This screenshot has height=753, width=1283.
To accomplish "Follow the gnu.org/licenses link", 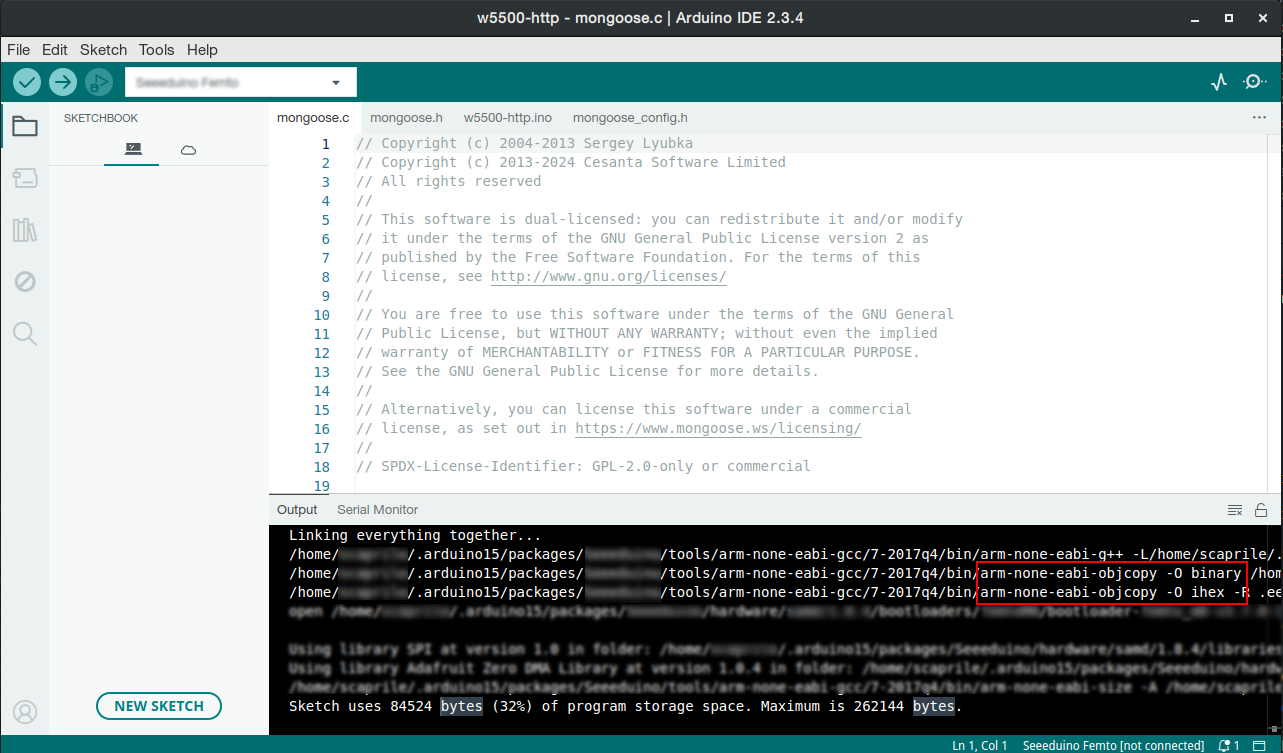I will click(x=608, y=276).
